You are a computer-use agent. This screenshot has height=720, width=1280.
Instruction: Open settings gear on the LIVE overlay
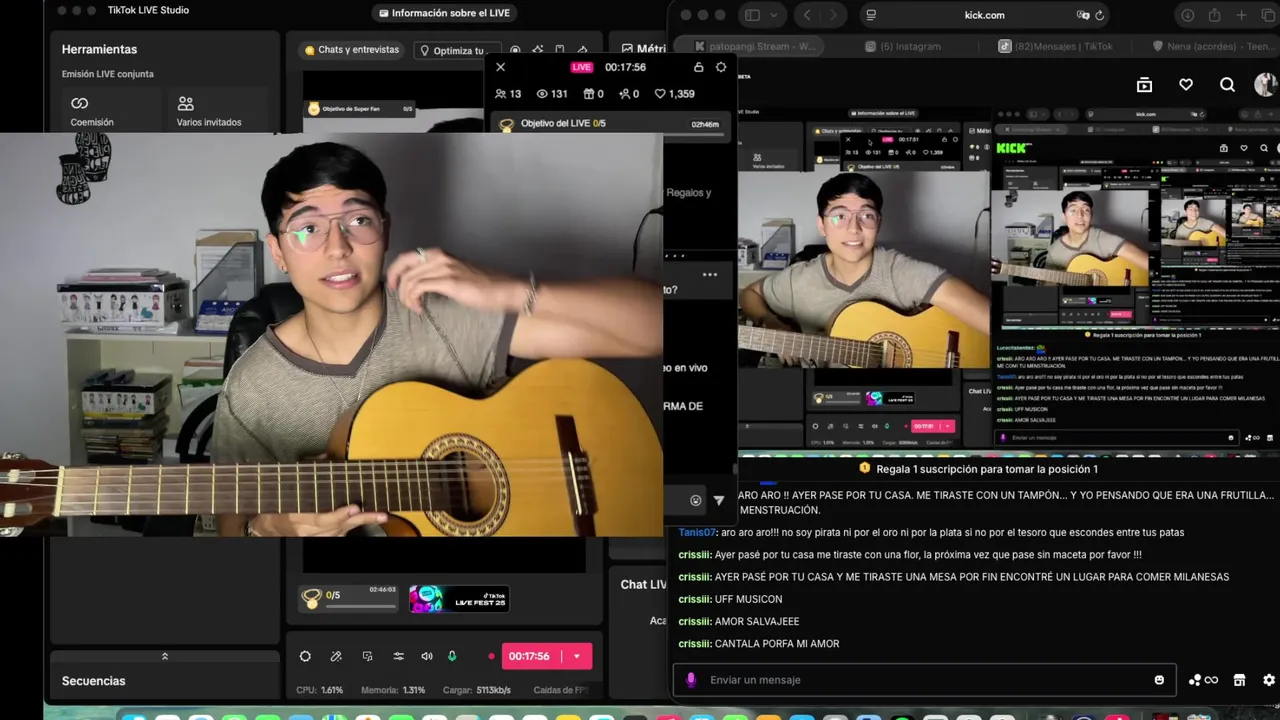tap(721, 67)
